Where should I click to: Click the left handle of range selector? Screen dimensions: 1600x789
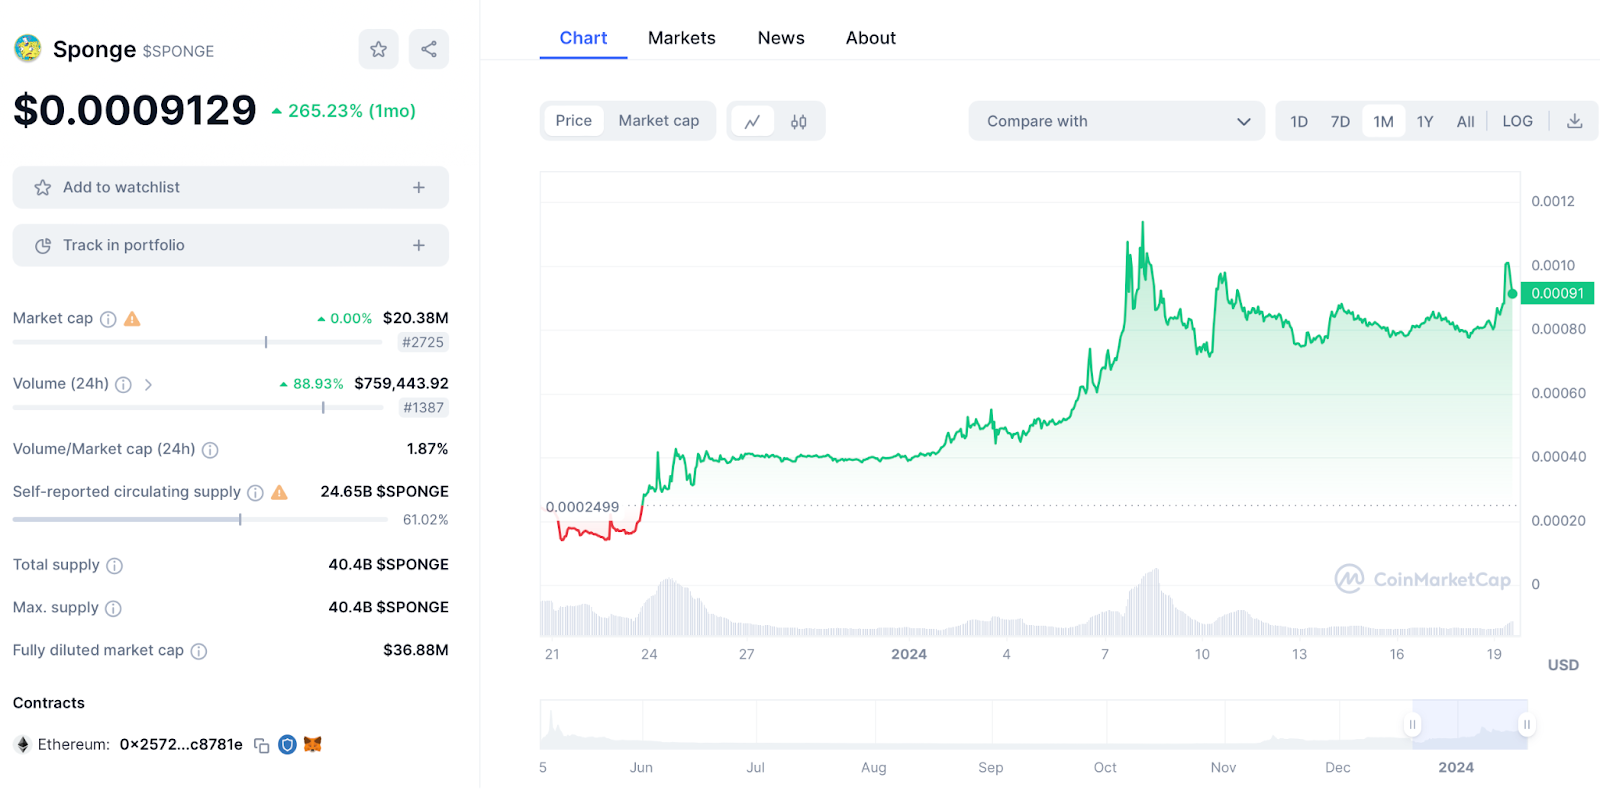[1412, 724]
